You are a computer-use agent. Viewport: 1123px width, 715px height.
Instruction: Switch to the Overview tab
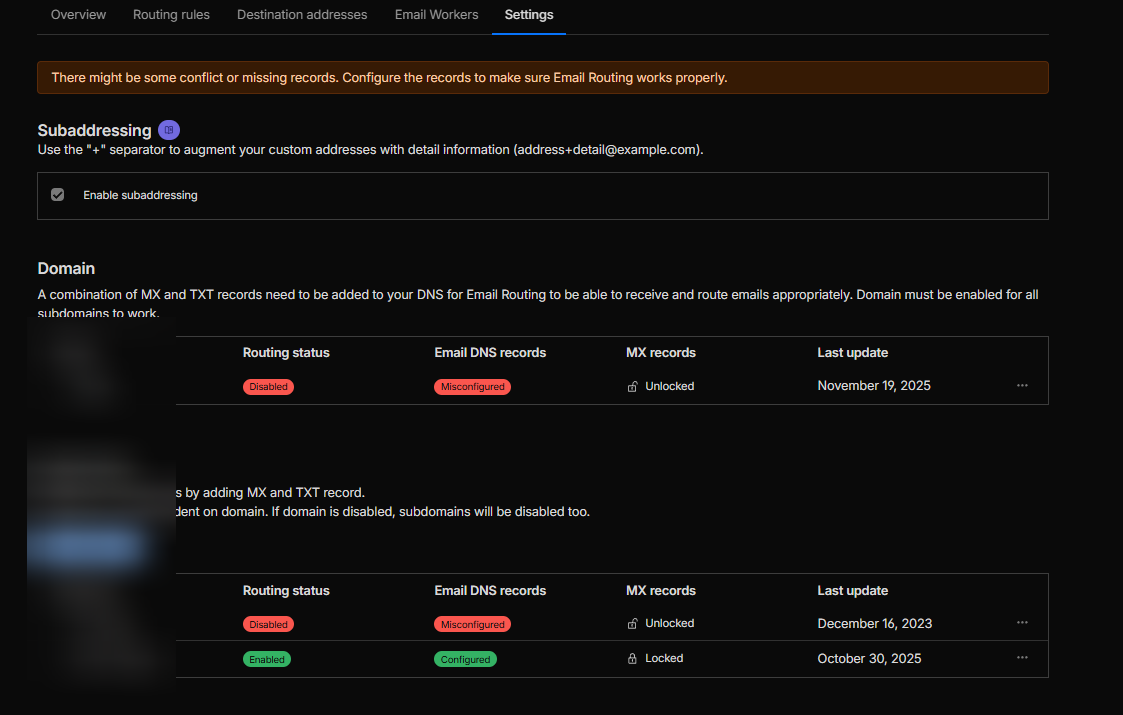point(78,15)
